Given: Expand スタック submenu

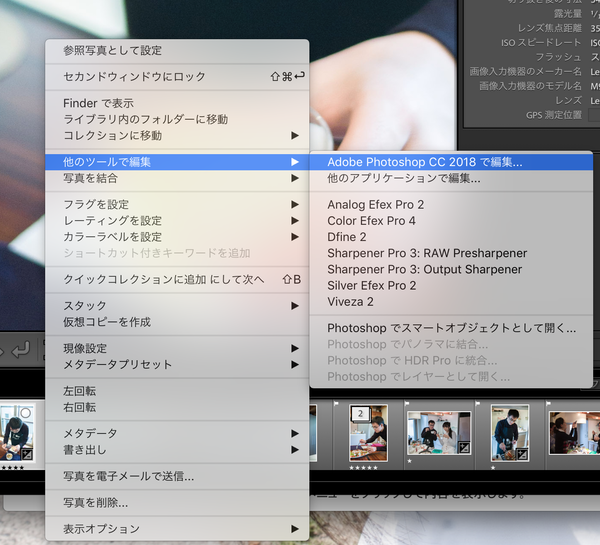Looking at the screenshot, I should (177, 306).
